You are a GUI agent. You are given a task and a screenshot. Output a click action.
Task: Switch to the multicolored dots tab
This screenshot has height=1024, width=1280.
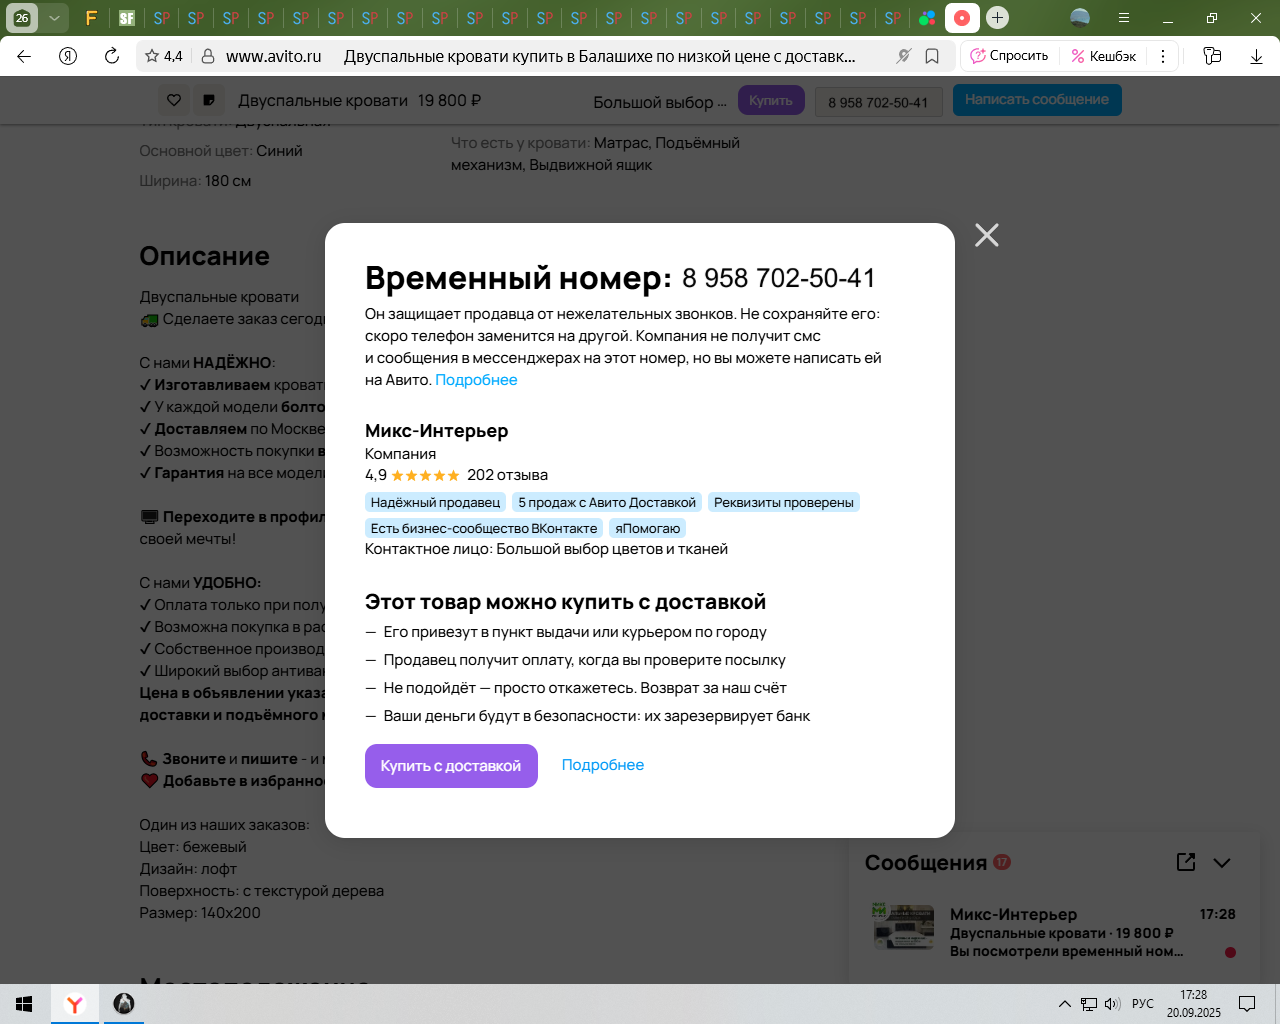point(927,18)
